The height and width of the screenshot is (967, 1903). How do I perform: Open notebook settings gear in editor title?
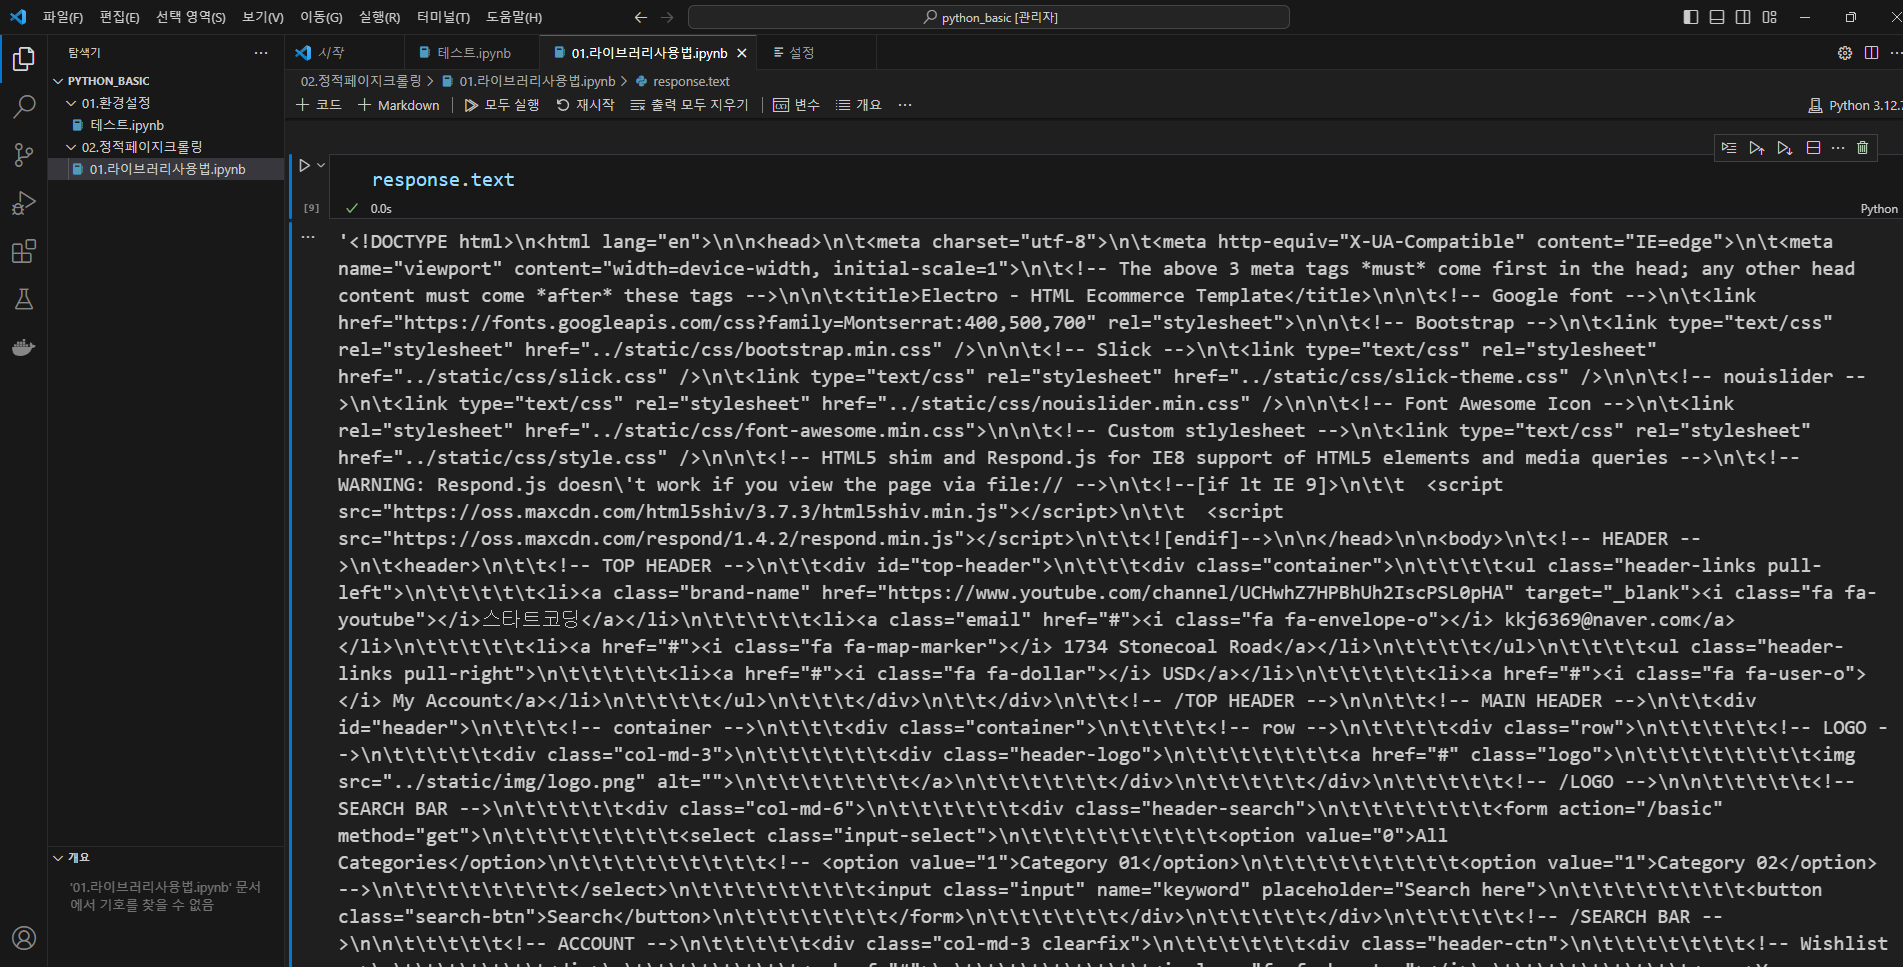[1845, 53]
